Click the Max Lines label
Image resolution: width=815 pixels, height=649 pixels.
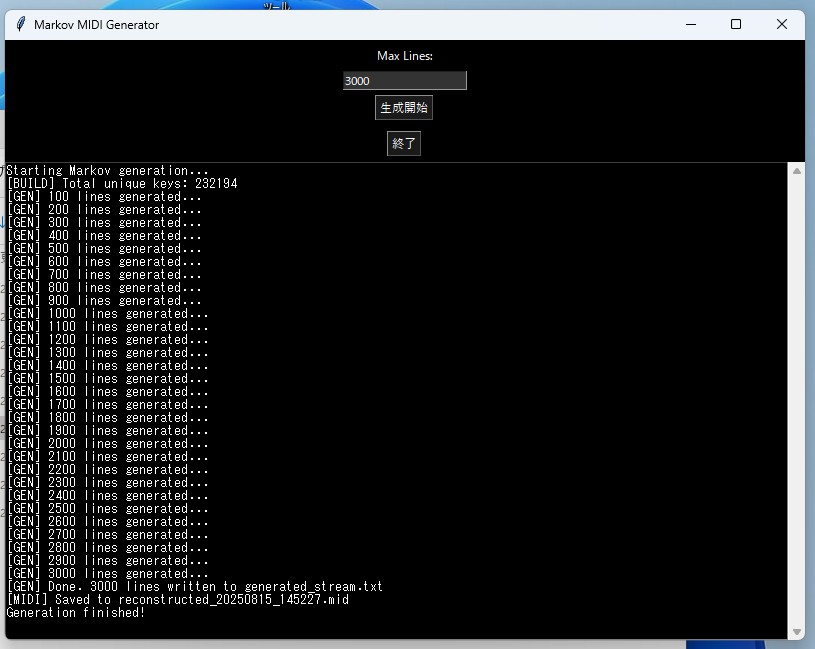405,56
